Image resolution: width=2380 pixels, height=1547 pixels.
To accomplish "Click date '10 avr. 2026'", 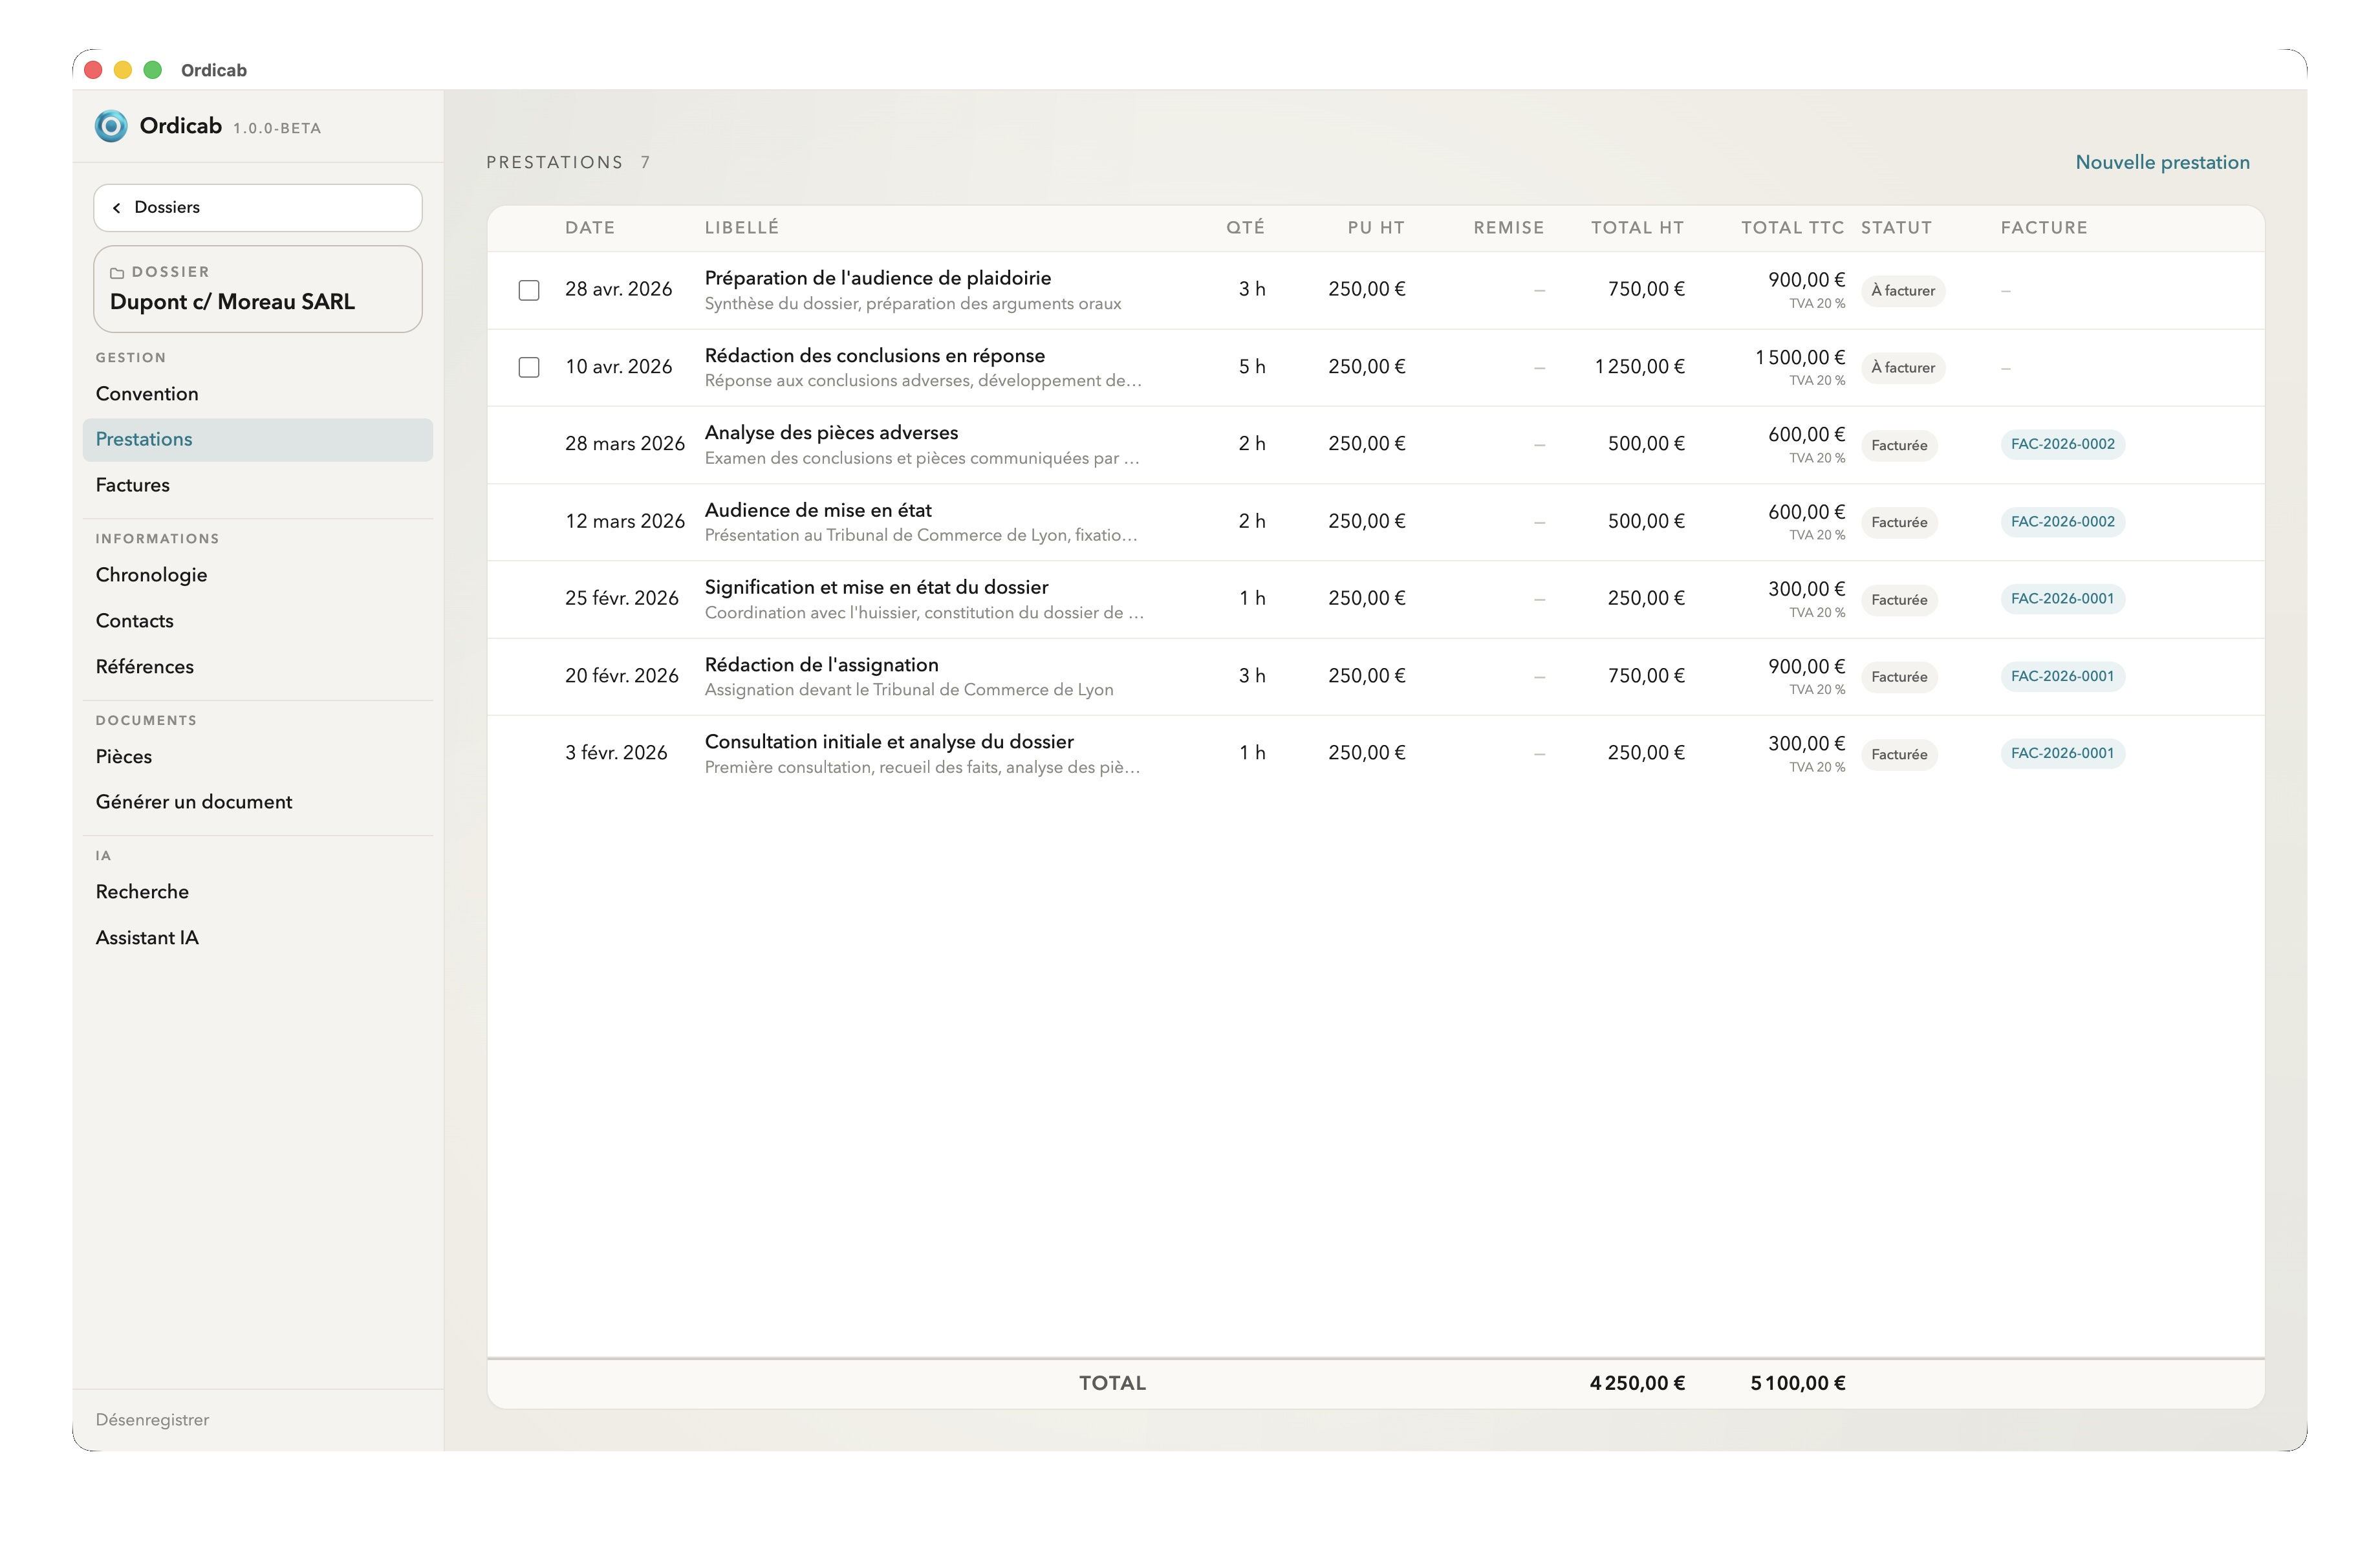I will tap(618, 367).
